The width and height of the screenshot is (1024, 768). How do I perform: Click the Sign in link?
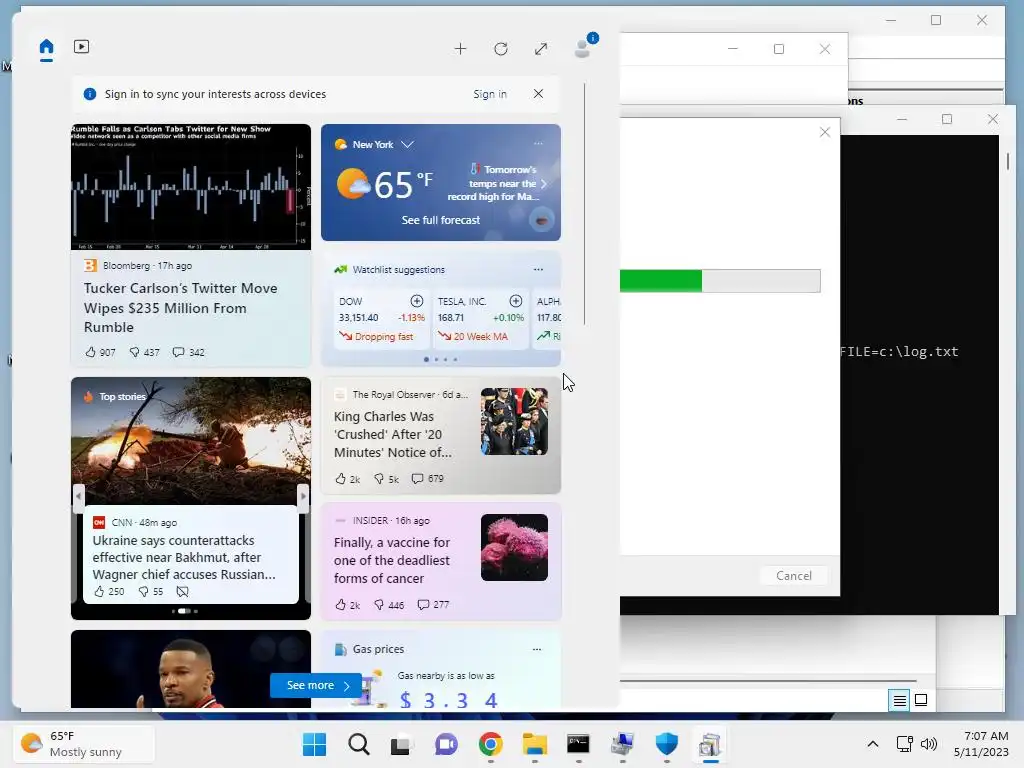click(490, 94)
